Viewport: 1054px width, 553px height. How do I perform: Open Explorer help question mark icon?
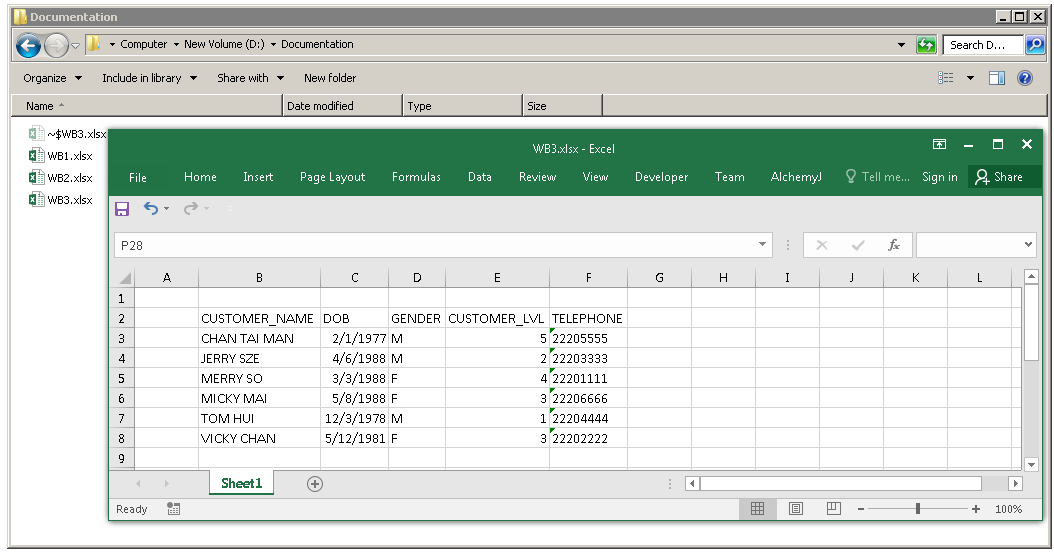click(x=1025, y=78)
